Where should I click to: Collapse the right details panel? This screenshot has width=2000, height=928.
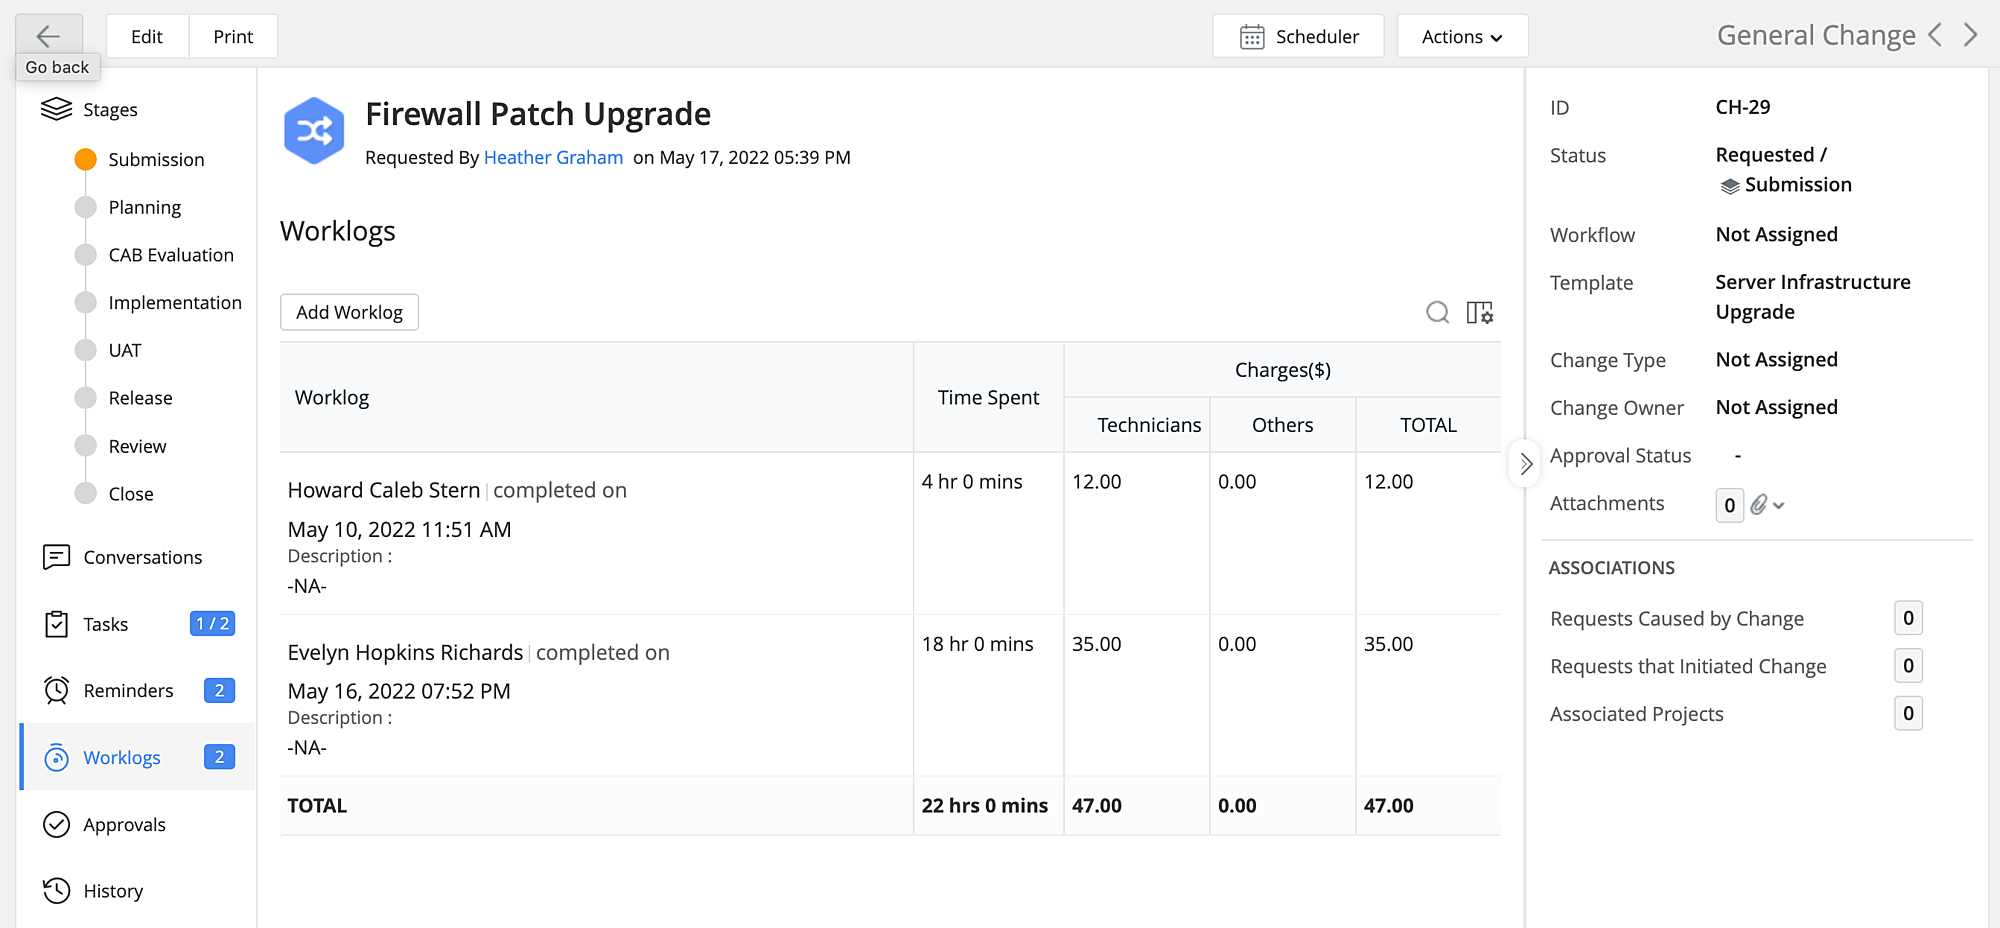tap(1525, 464)
